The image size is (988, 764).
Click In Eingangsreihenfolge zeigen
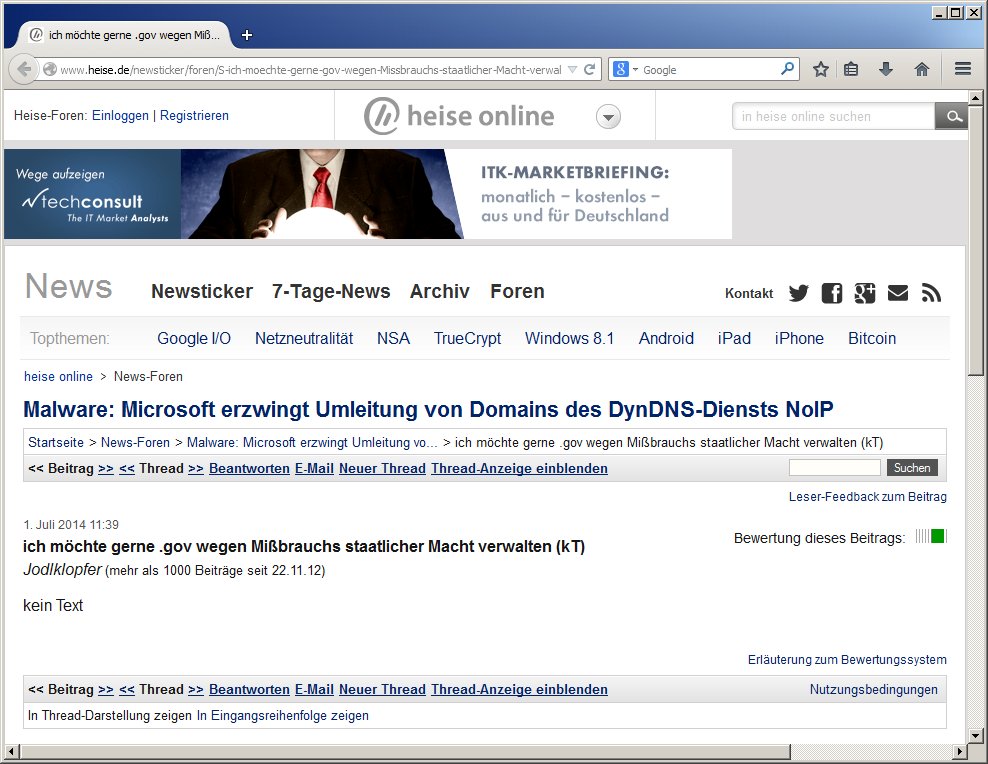(x=283, y=716)
